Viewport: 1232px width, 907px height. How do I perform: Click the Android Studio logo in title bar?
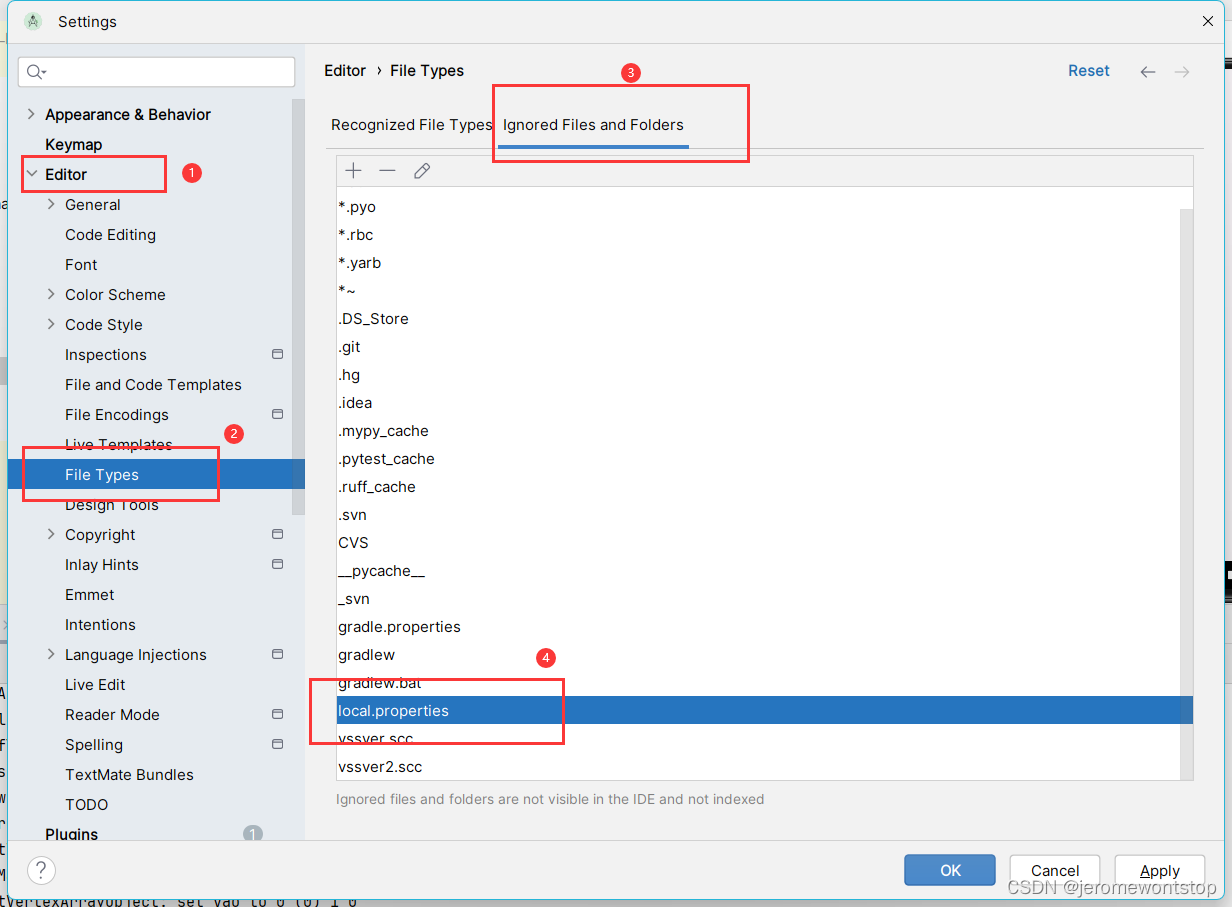click(x=34, y=20)
